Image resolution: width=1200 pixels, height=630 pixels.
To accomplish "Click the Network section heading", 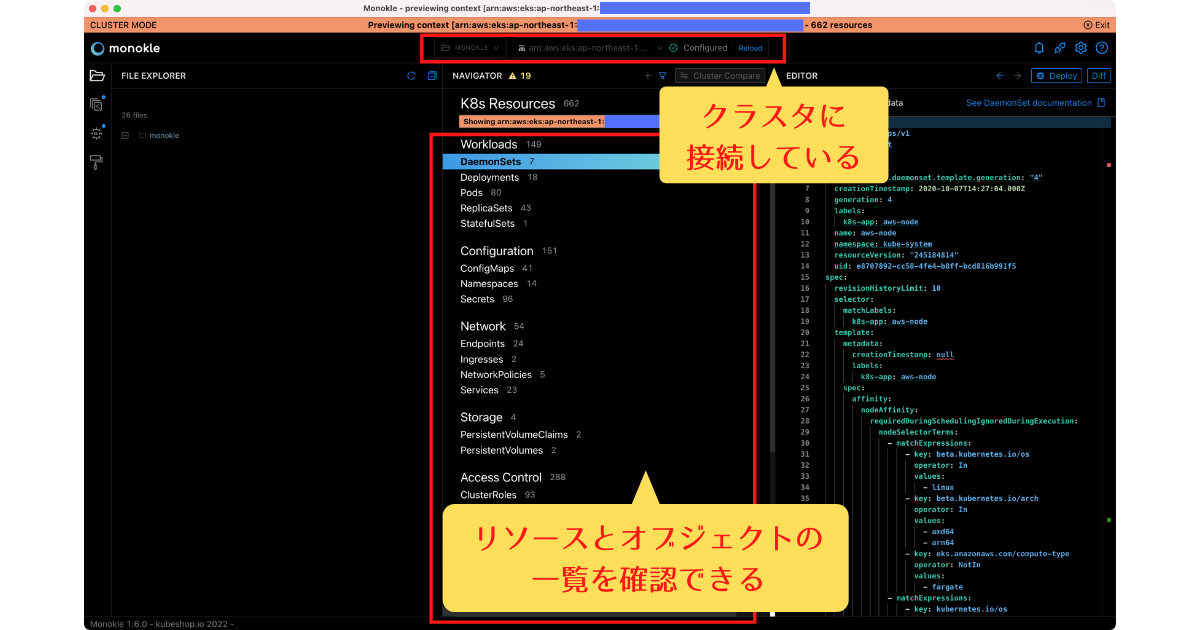I will tap(483, 326).
